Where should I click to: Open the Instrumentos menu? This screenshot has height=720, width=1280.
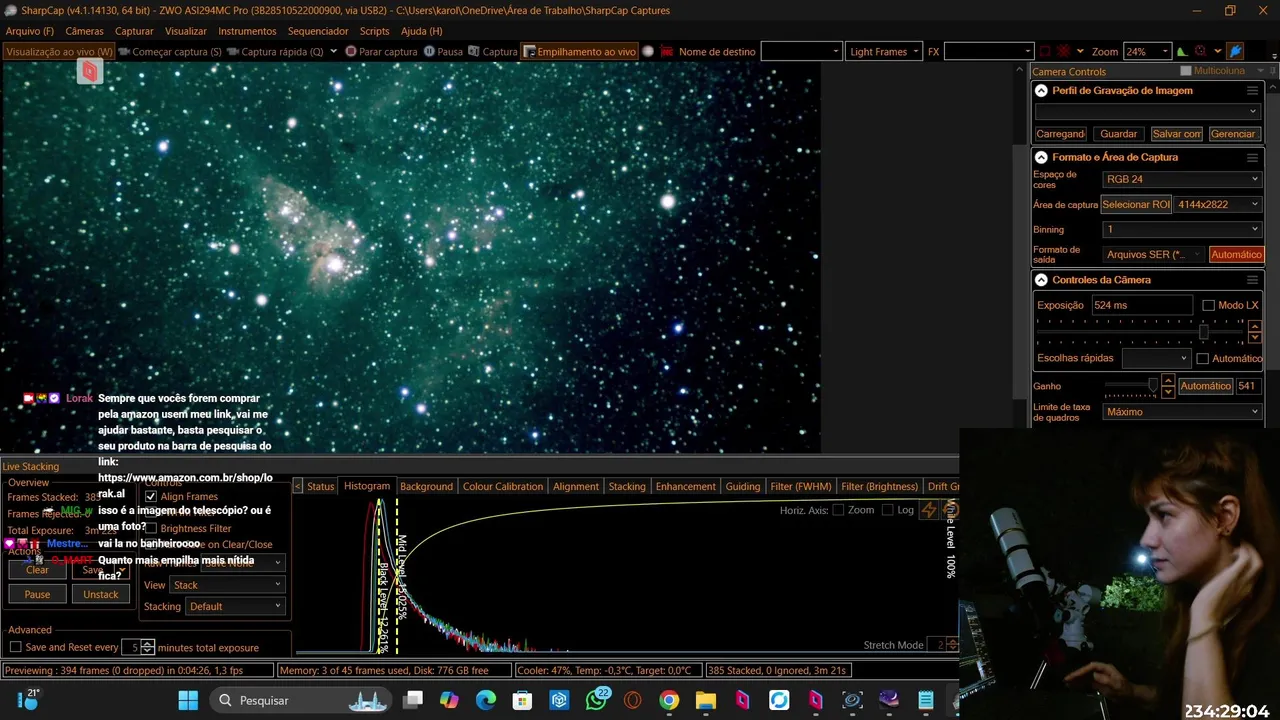[x=247, y=31]
